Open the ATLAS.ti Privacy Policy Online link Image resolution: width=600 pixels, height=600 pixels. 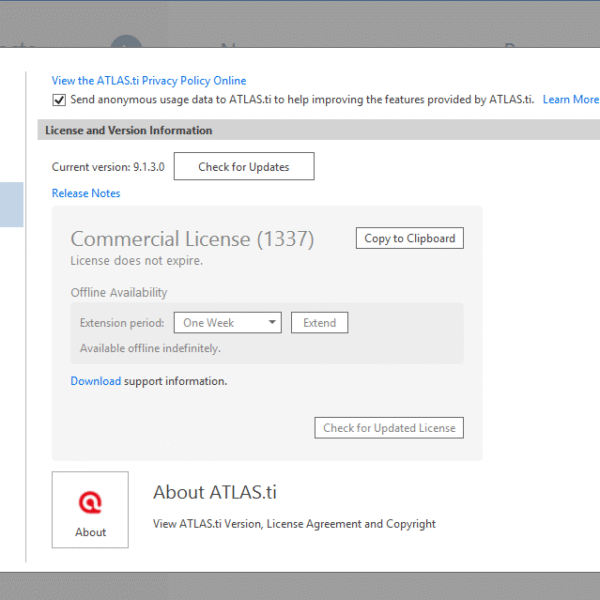(149, 81)
